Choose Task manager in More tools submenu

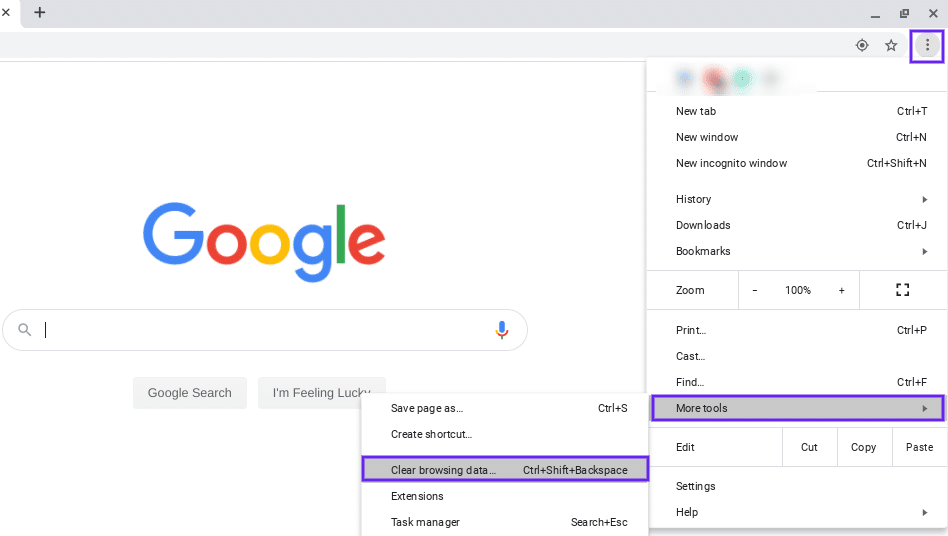click(425, 522)
